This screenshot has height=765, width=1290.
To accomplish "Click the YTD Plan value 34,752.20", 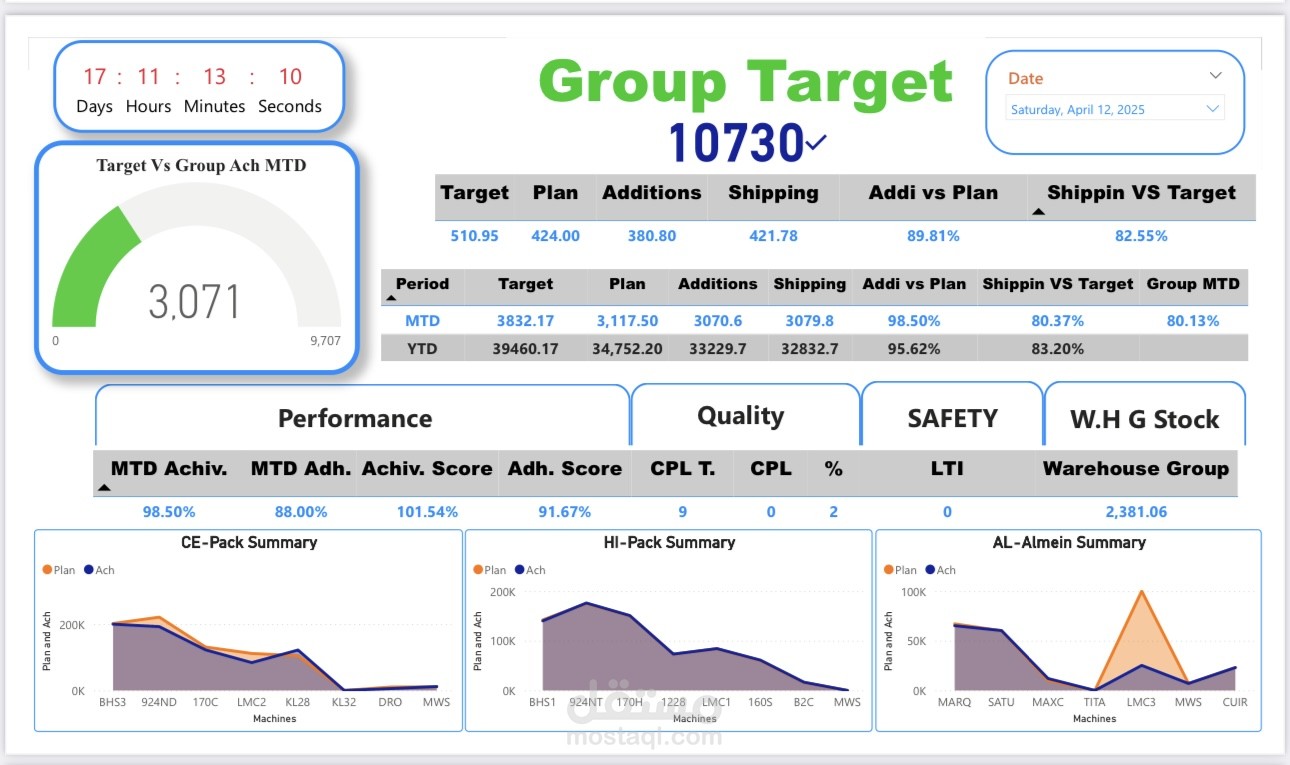I will 627,349.
